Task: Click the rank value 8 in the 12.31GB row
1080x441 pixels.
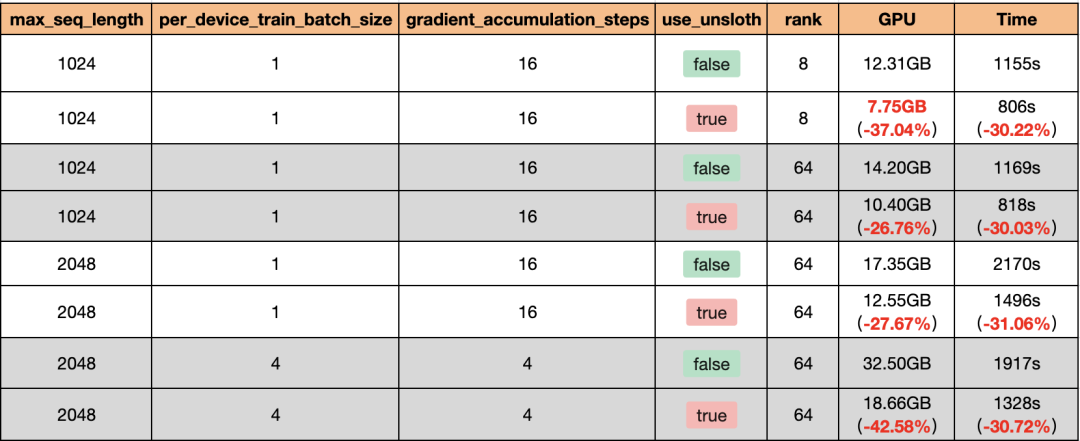Action: [x=803, y=65]
